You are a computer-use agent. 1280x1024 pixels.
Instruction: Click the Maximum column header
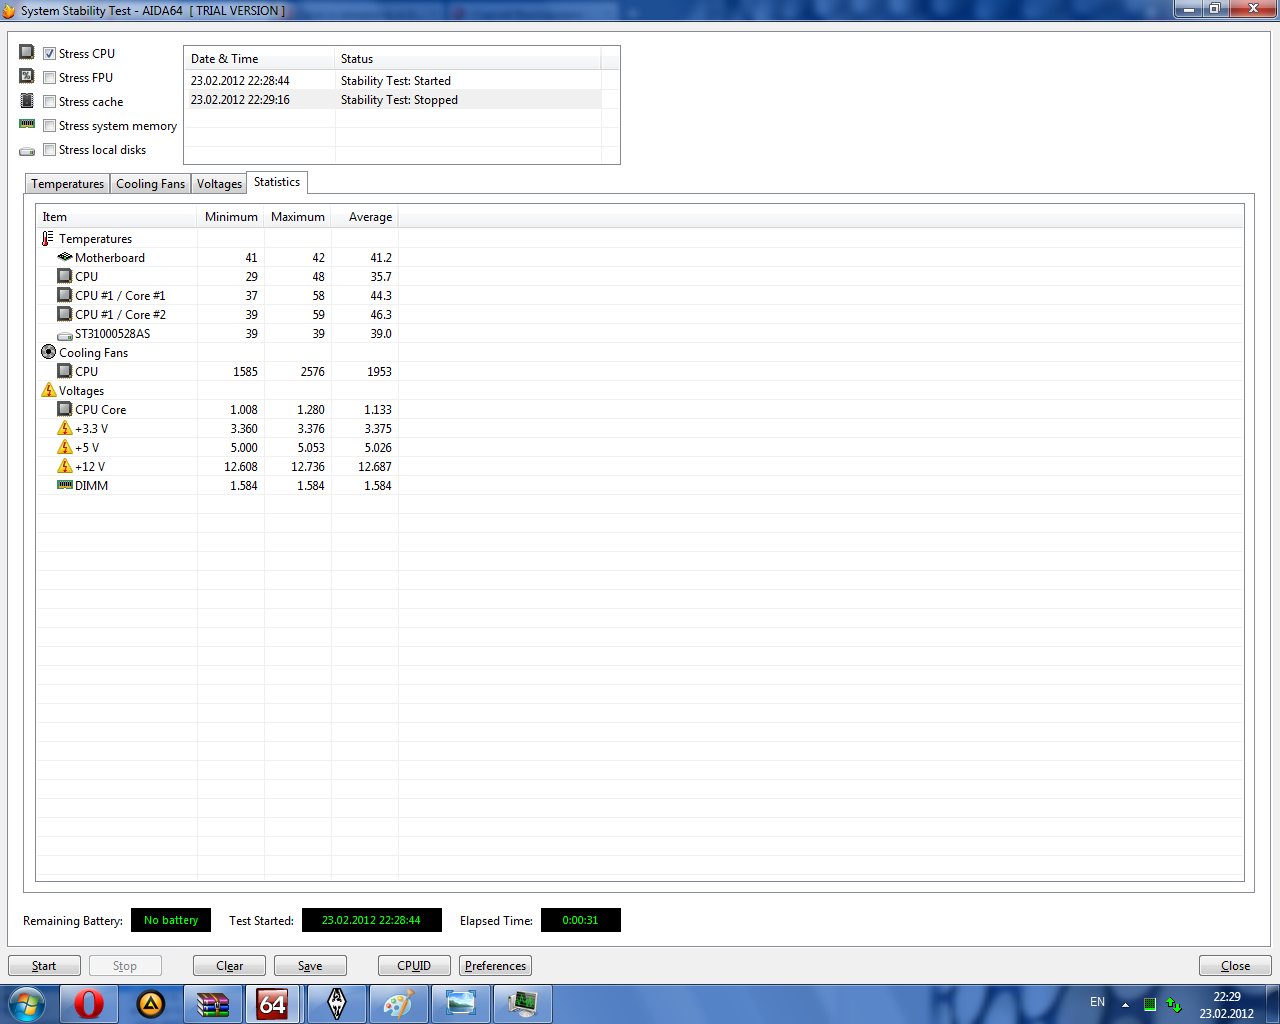[x=298, y=217]
